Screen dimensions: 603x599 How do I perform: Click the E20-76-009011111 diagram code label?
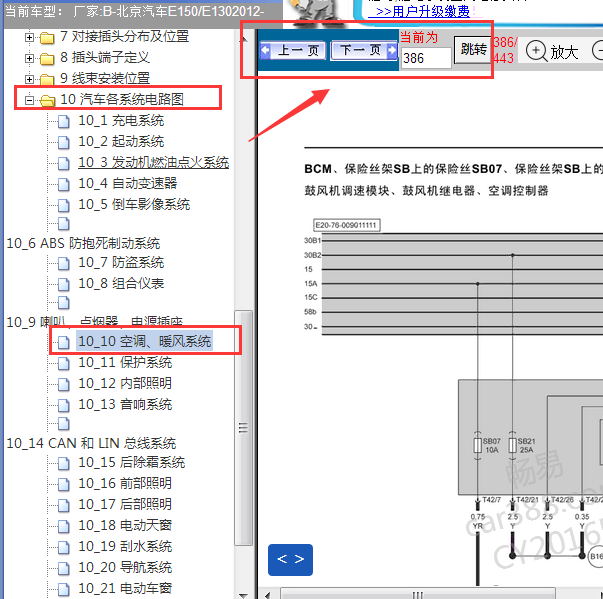(x=346, y=225)
